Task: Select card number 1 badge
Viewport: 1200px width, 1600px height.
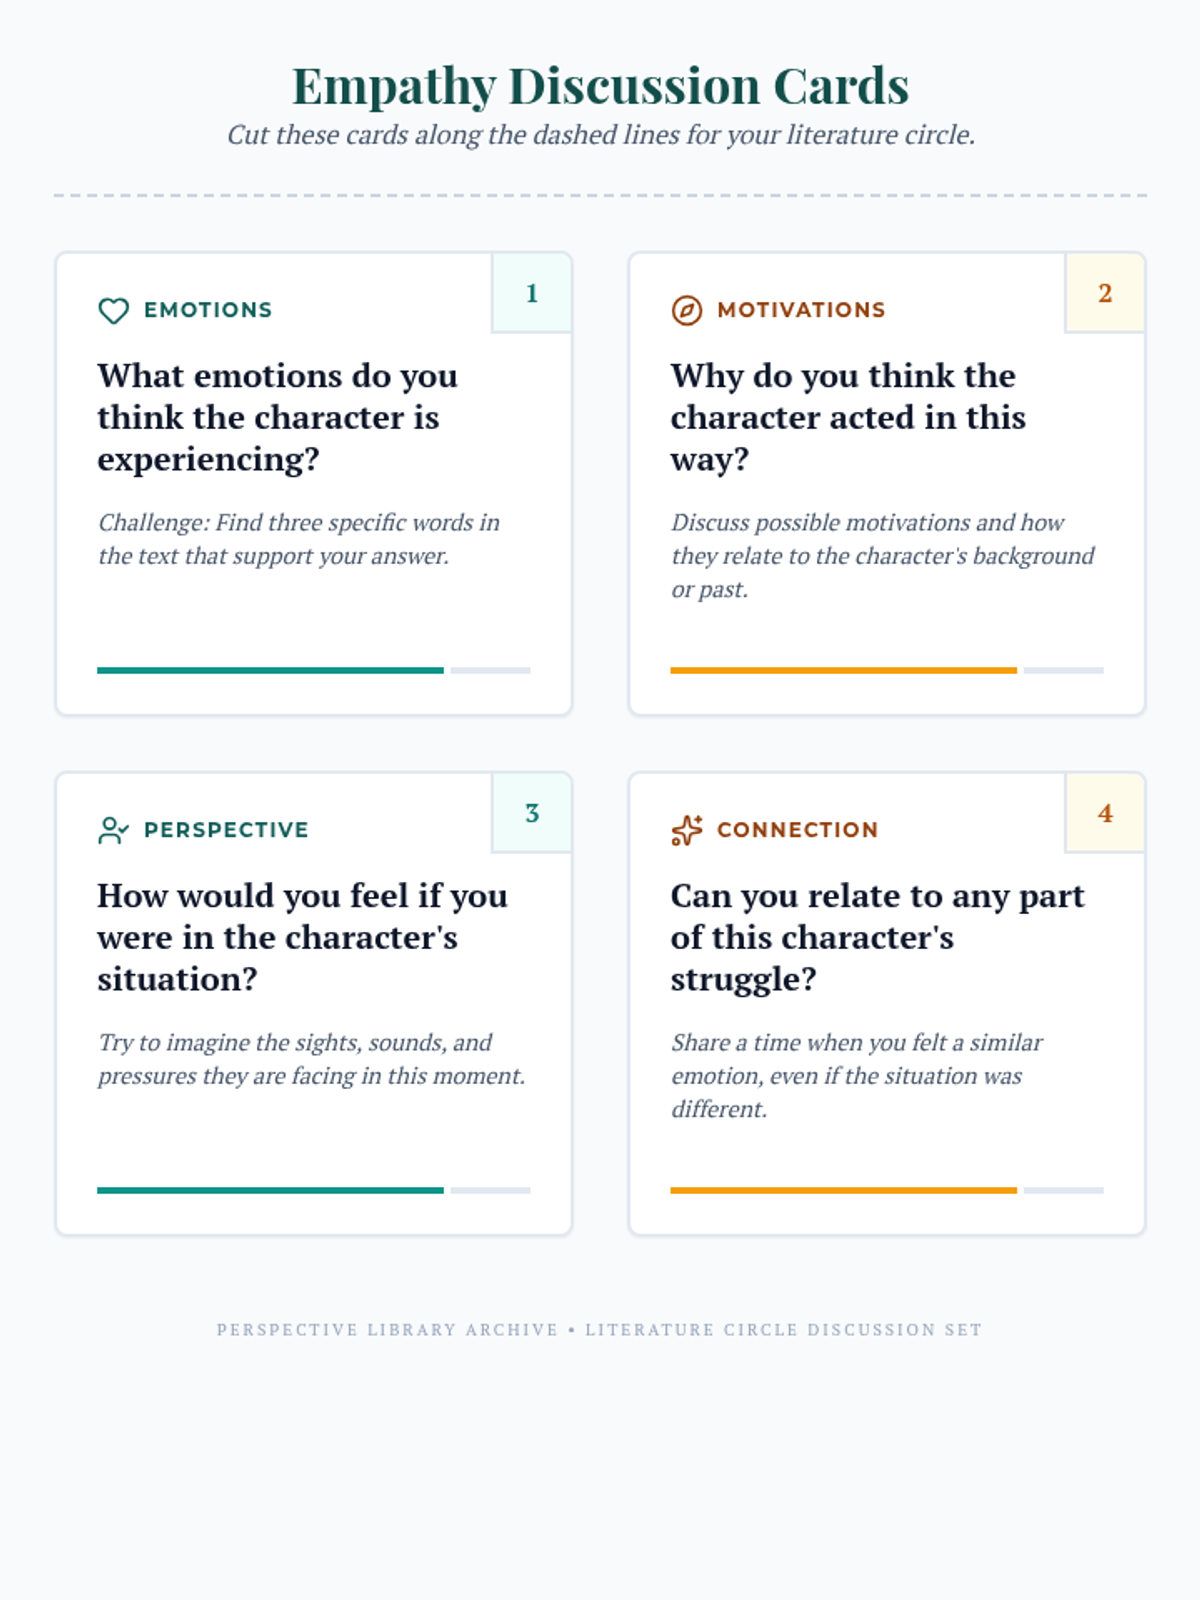Action: click(x=532, y=293)
